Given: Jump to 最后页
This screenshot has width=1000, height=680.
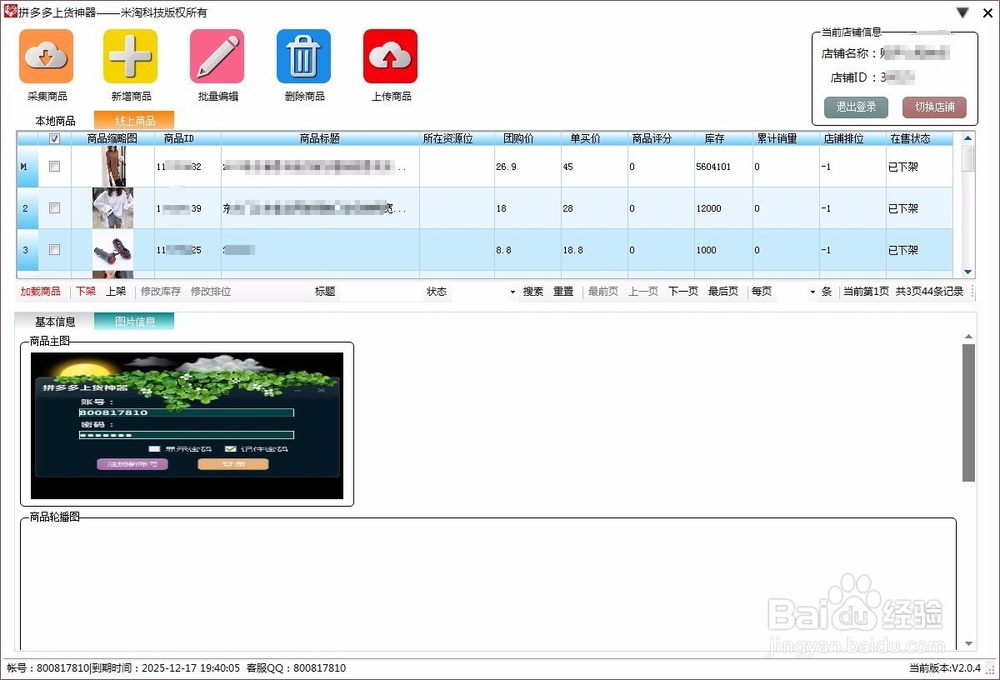Looking at the screenshot, I should 723,292.
